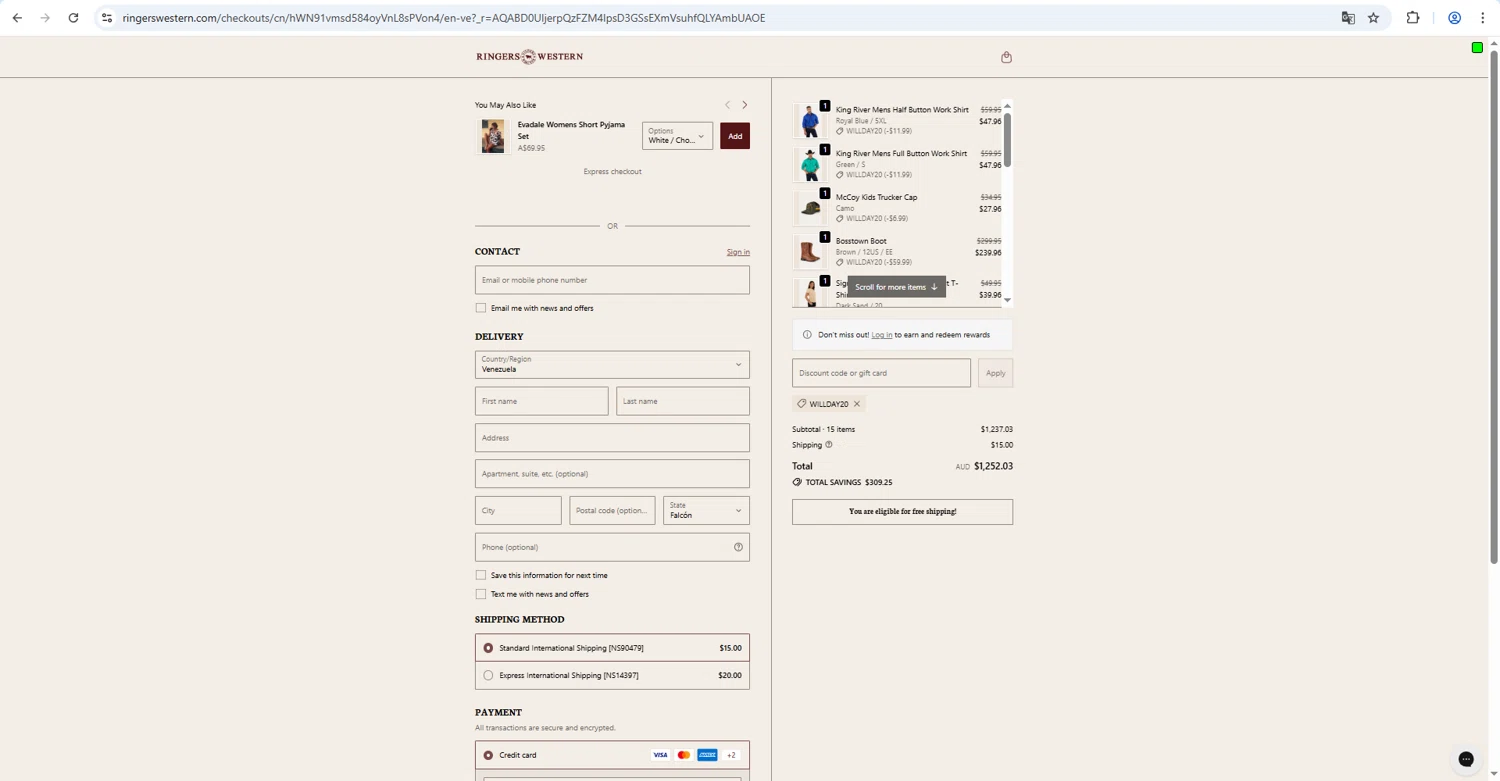1500x781 pixels.
Task: Click the Bosstown Boot thumbnail
Action: [x=810, y=252]
